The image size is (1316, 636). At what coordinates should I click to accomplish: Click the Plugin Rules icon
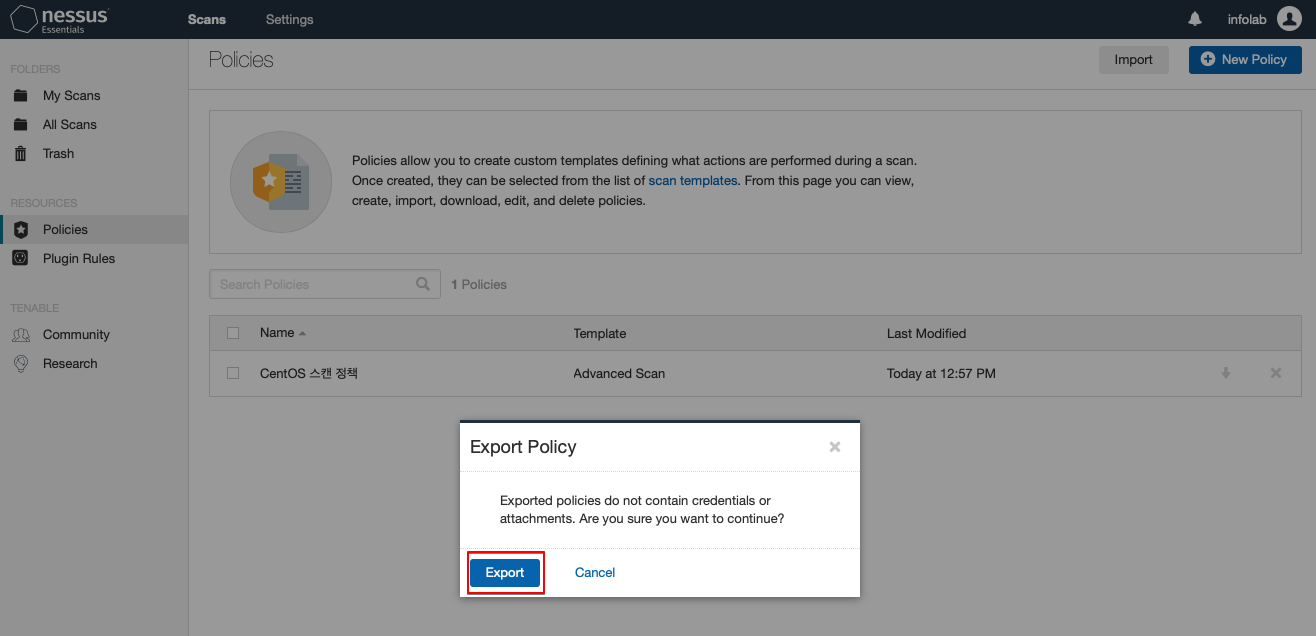21,259
